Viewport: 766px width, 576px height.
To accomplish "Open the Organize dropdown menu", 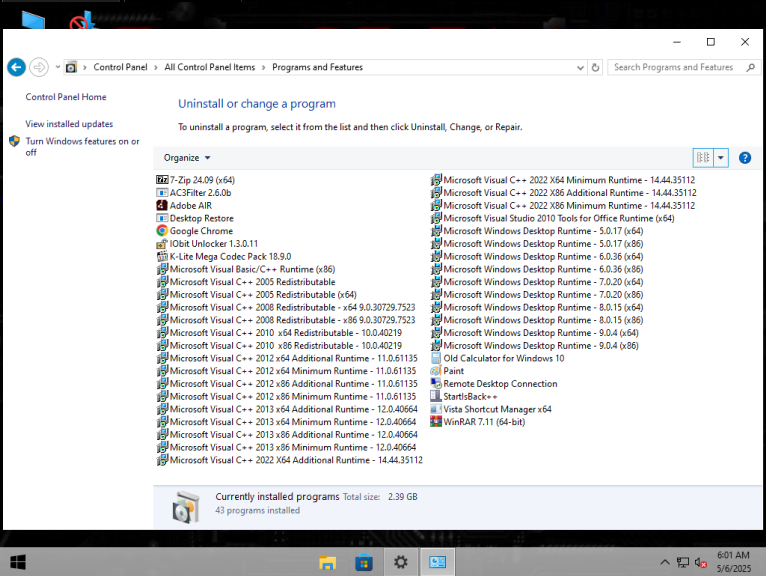I will click(187, 158).
